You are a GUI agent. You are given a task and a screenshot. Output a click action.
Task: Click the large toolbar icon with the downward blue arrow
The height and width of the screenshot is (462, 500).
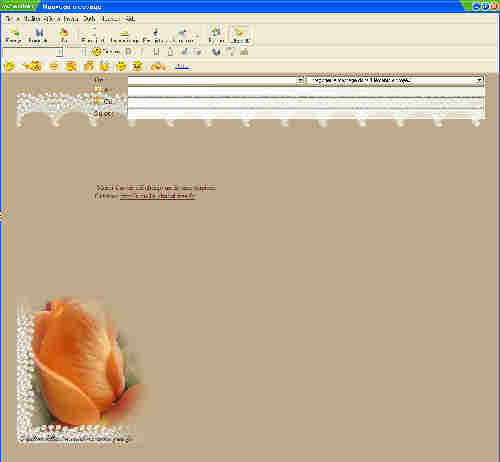pos(155,35)
